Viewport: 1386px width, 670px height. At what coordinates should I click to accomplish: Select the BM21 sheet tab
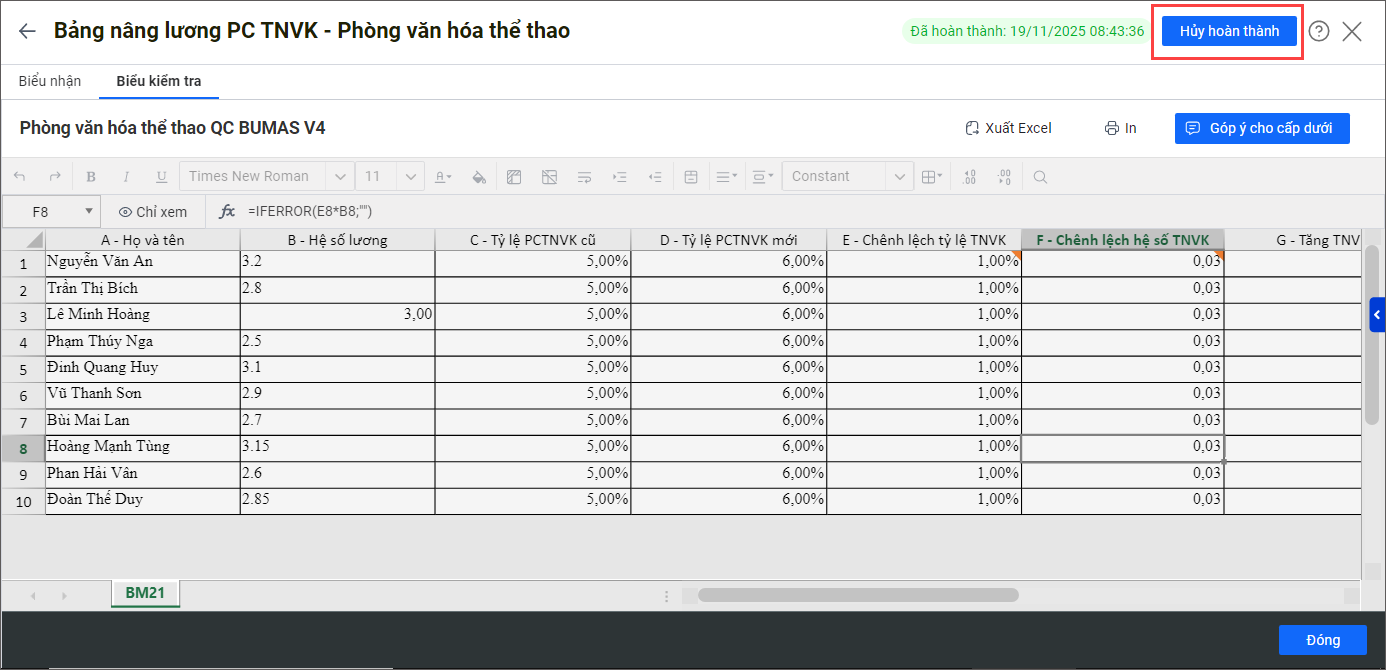coord(145,593)
